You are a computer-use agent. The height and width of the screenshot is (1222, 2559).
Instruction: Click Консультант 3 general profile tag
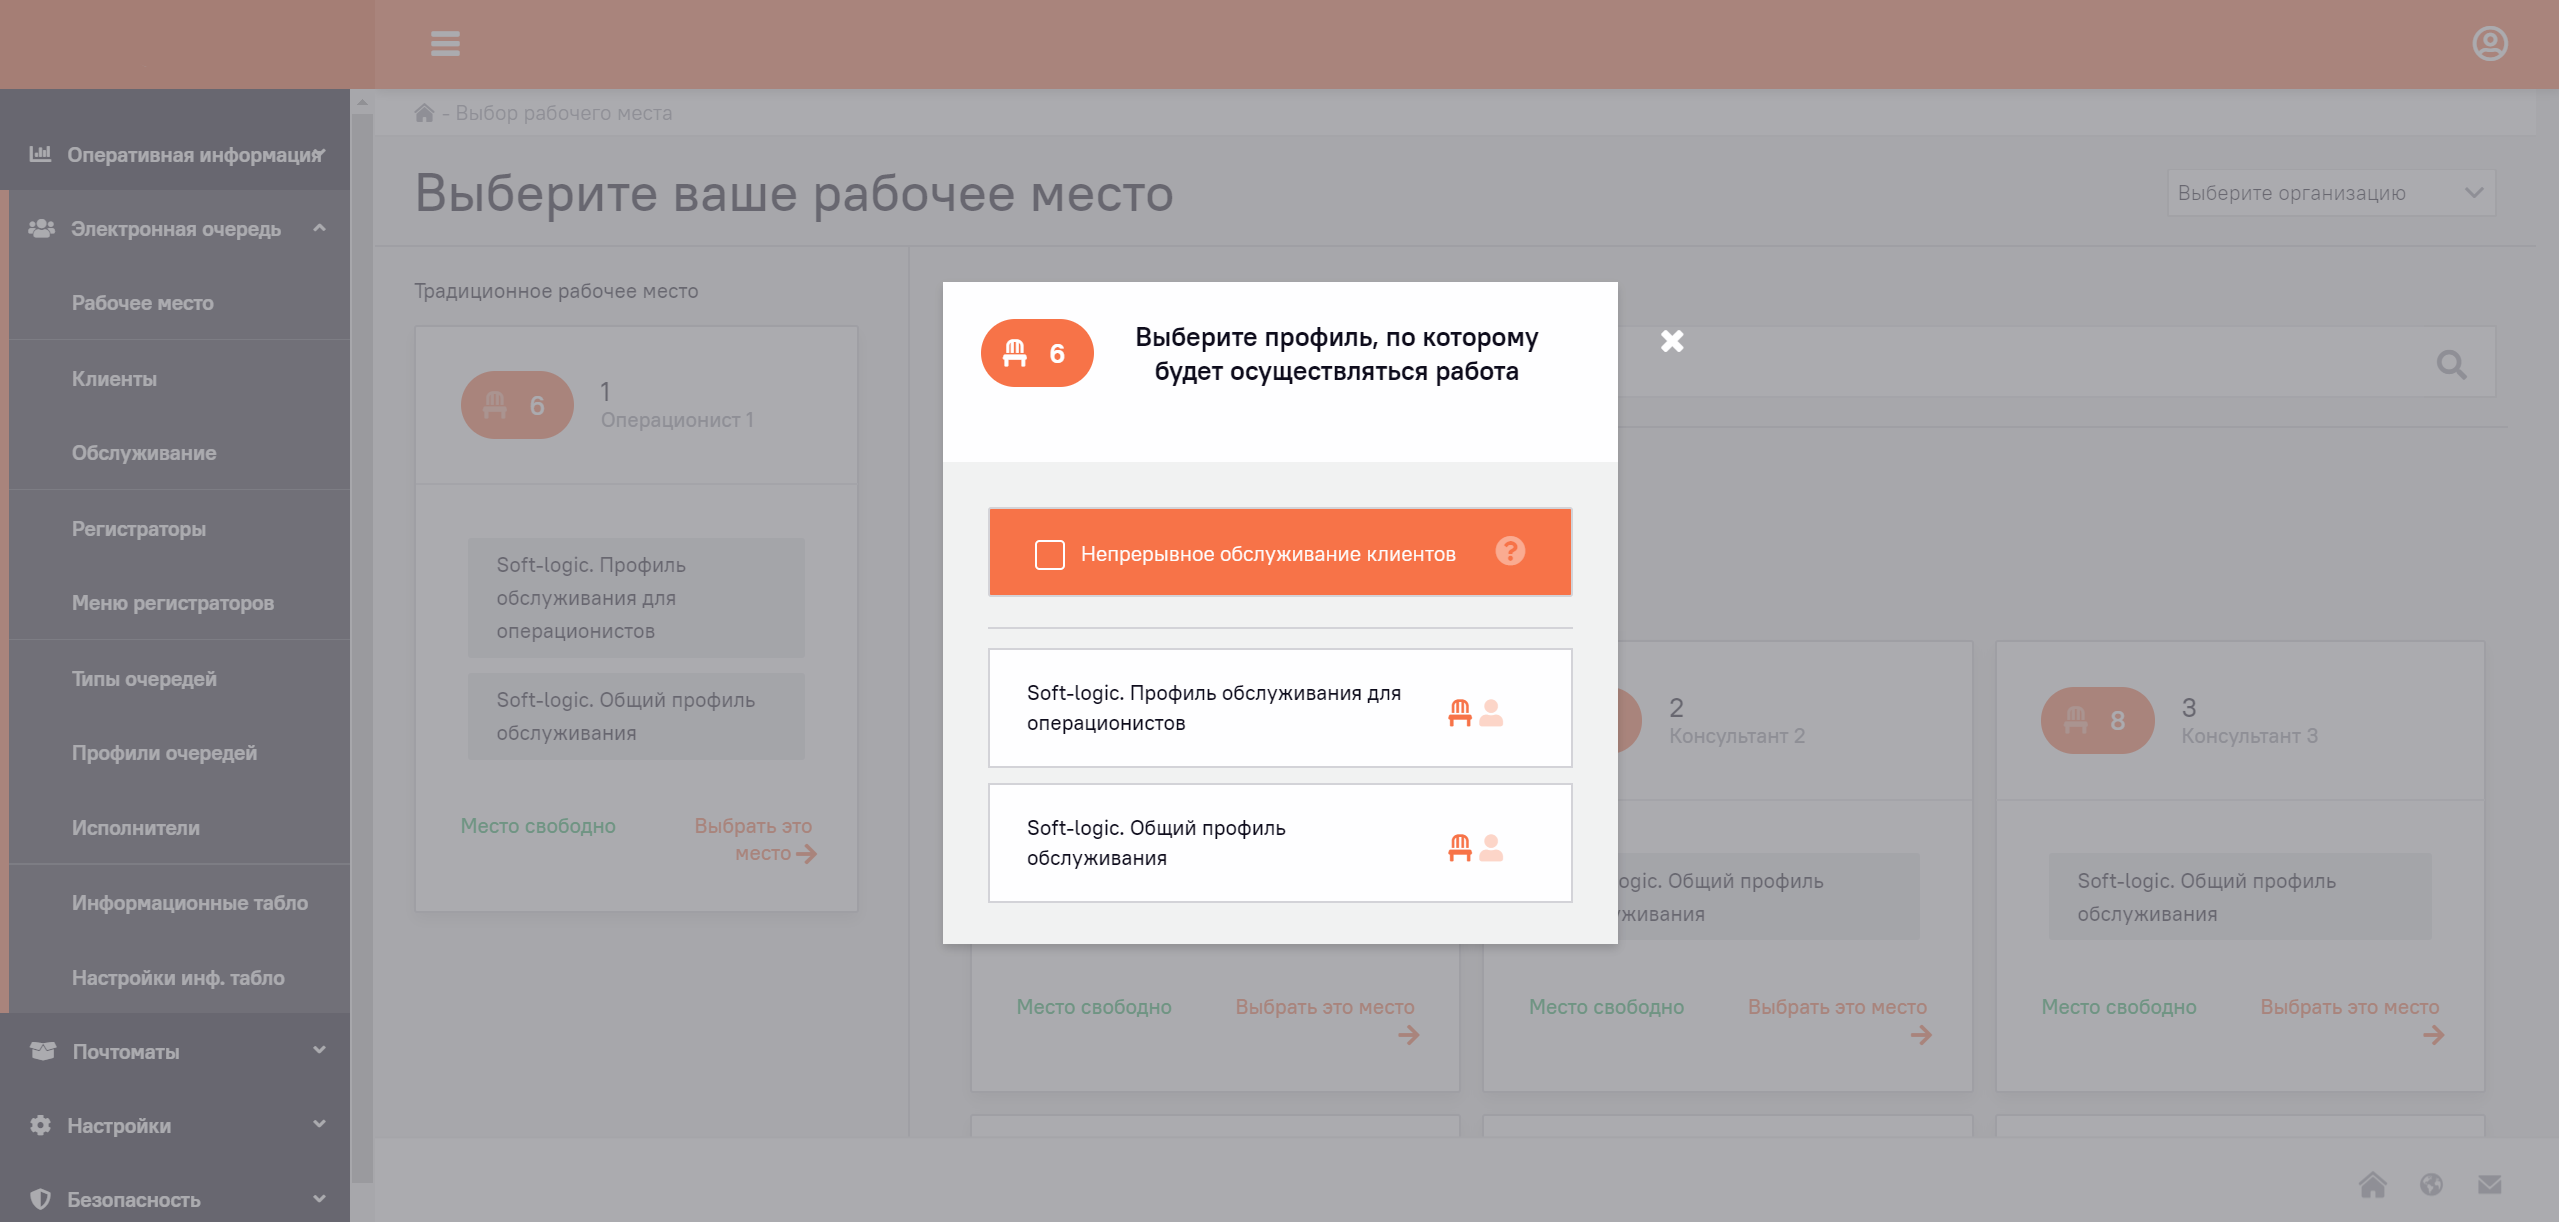click(2240, 897)
